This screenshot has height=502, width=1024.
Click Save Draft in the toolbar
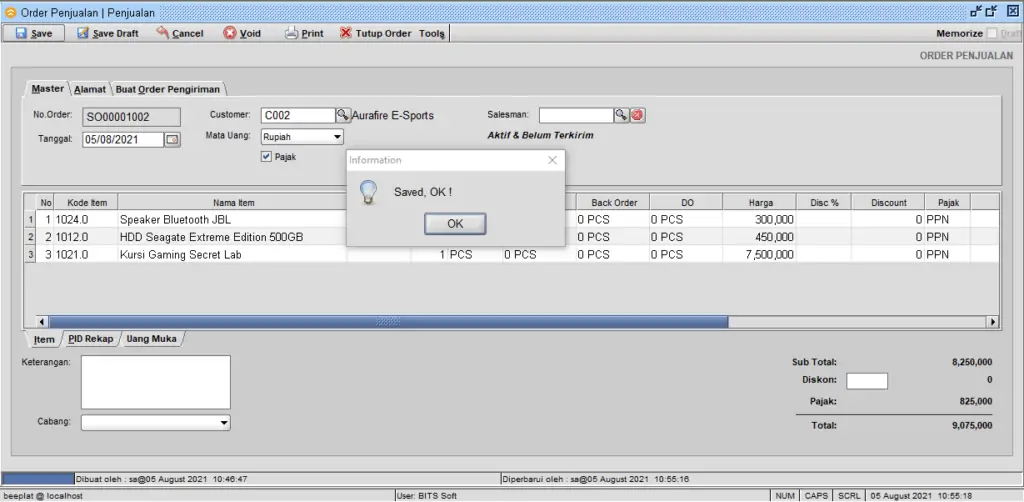(x=108, y=33)
